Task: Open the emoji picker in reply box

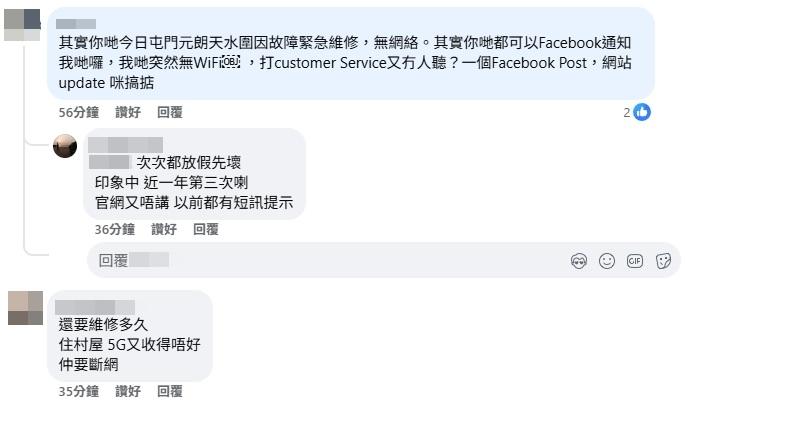Action: [x=607, y=261]
